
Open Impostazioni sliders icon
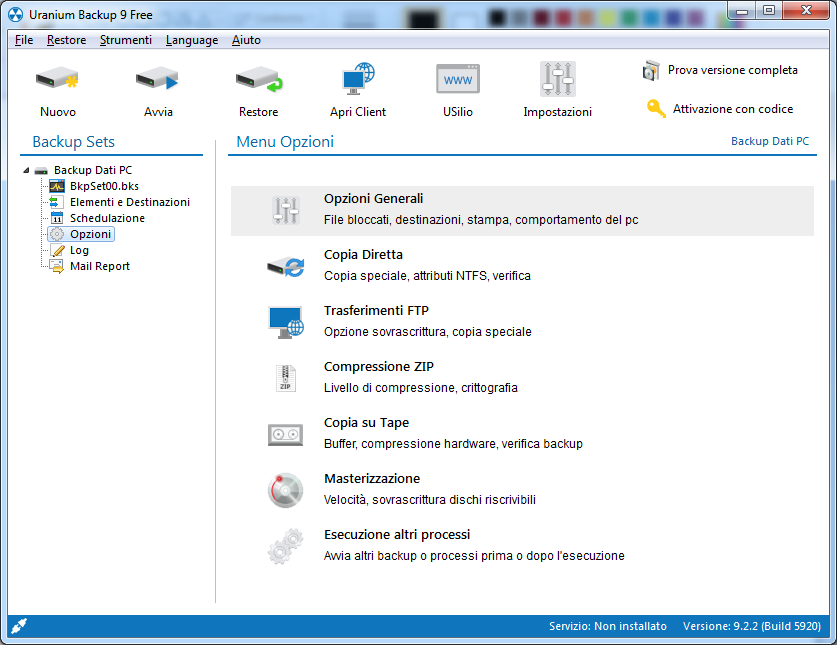pos(557,79)
